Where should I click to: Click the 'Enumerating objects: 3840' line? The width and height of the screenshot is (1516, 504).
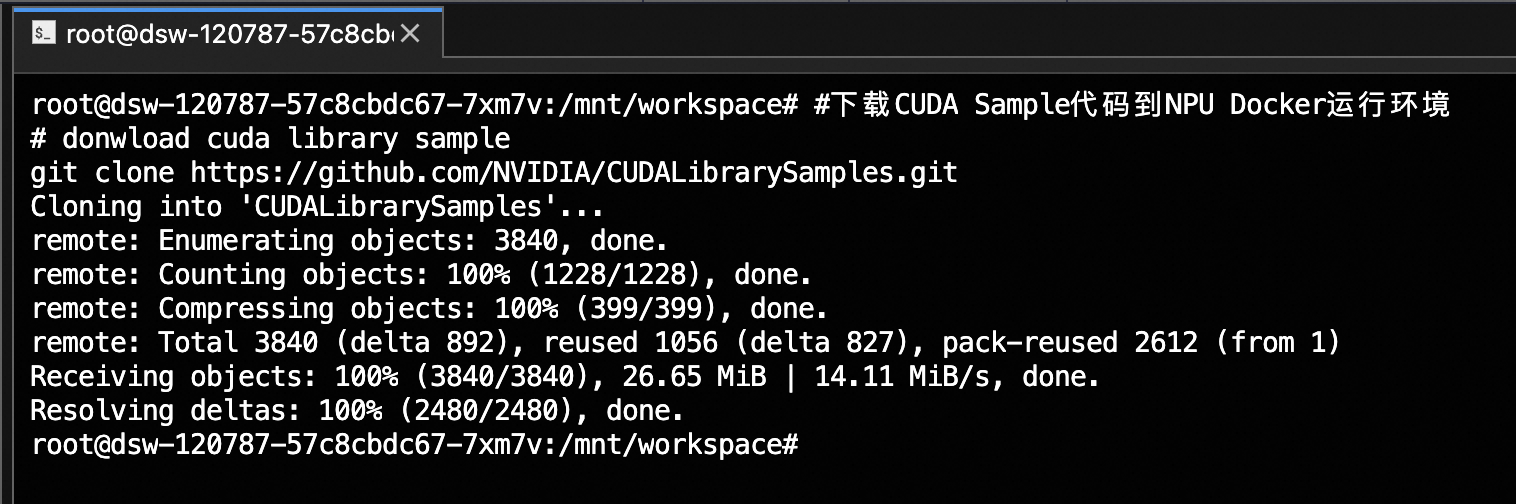click(349, 241)
